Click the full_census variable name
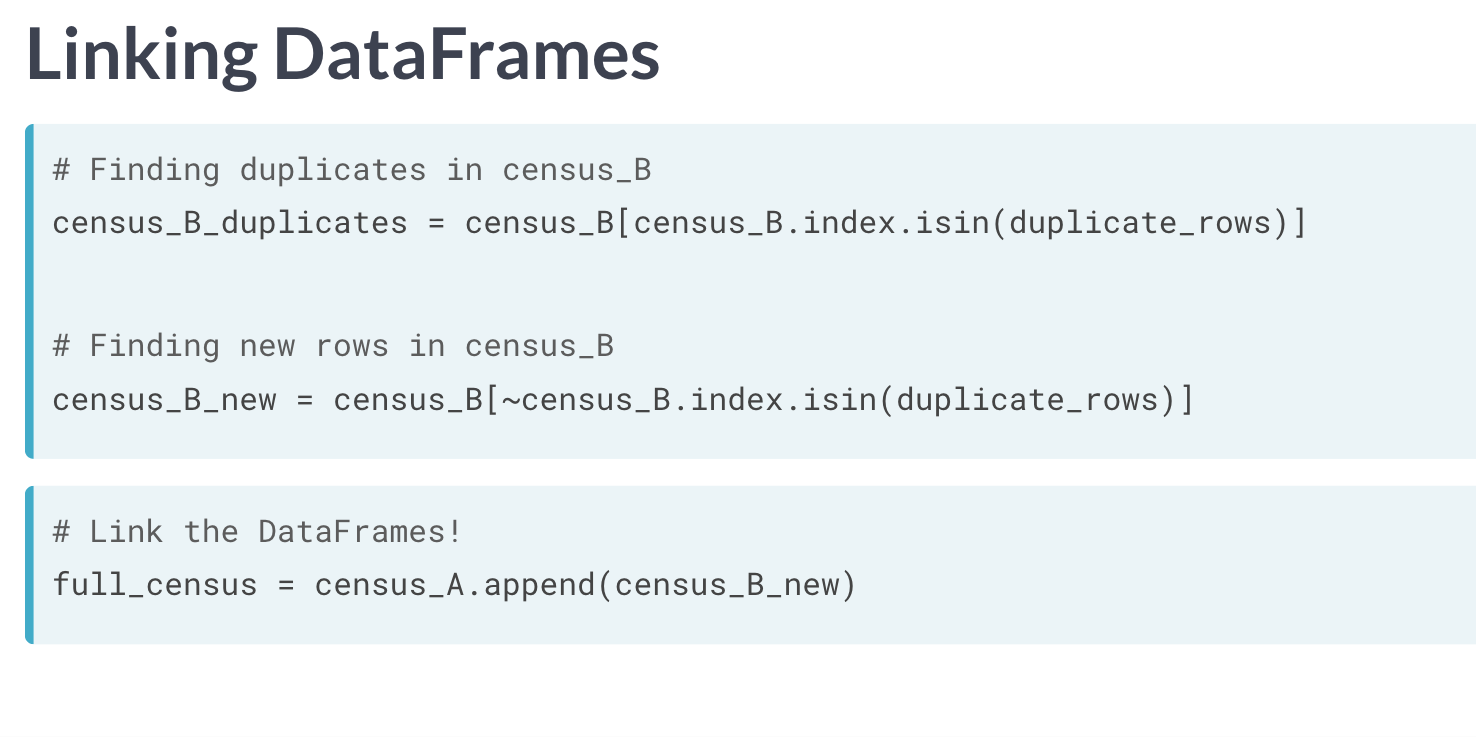 [x=155, y=584]
